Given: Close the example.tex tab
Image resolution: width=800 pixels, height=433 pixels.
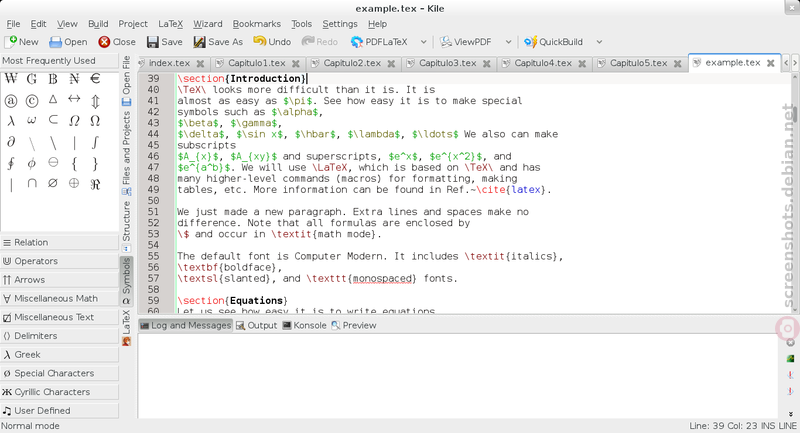Looking at the screenshot, I should click(x=771, y=63).
